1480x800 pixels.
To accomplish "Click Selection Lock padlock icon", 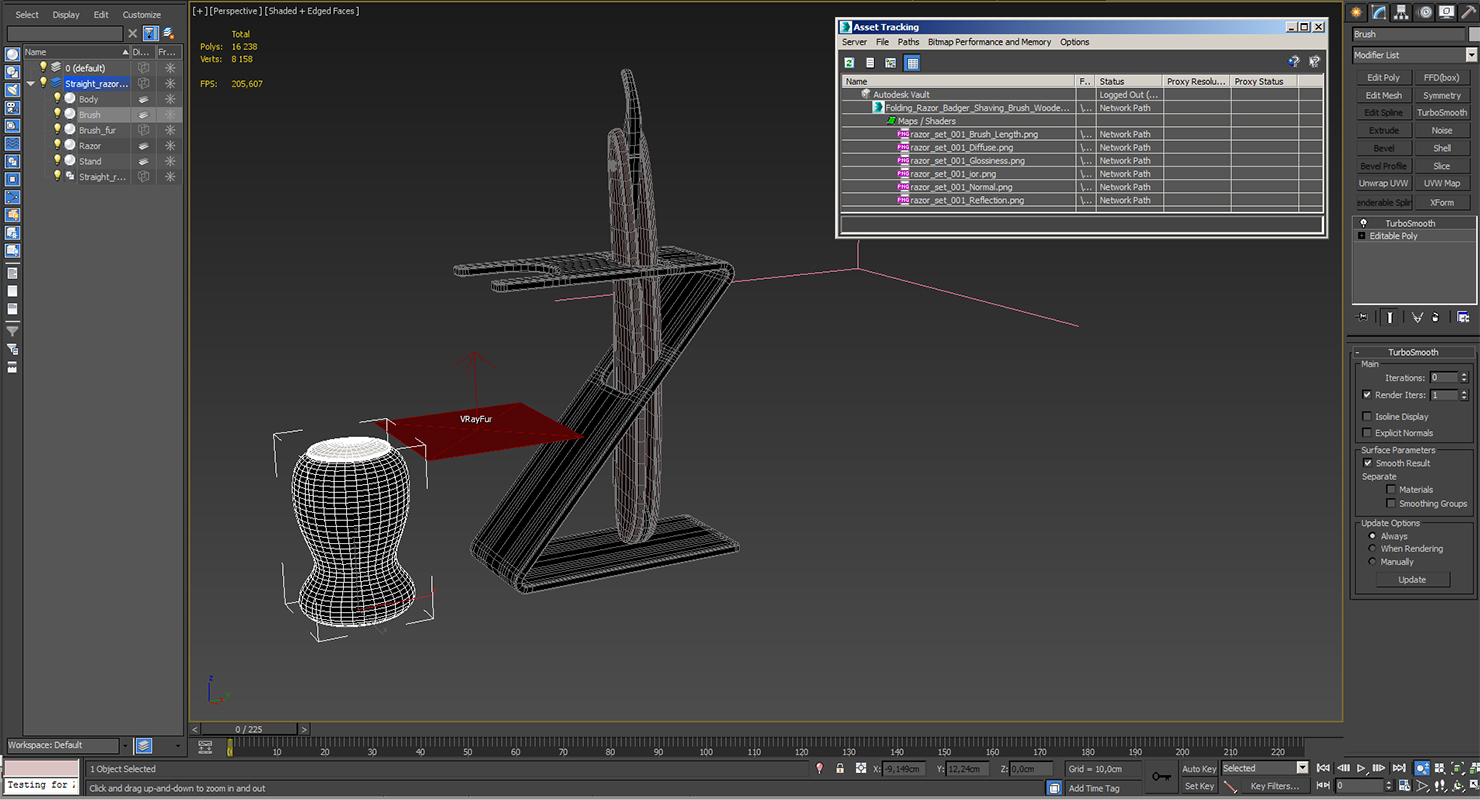I will tap(840, 768).
